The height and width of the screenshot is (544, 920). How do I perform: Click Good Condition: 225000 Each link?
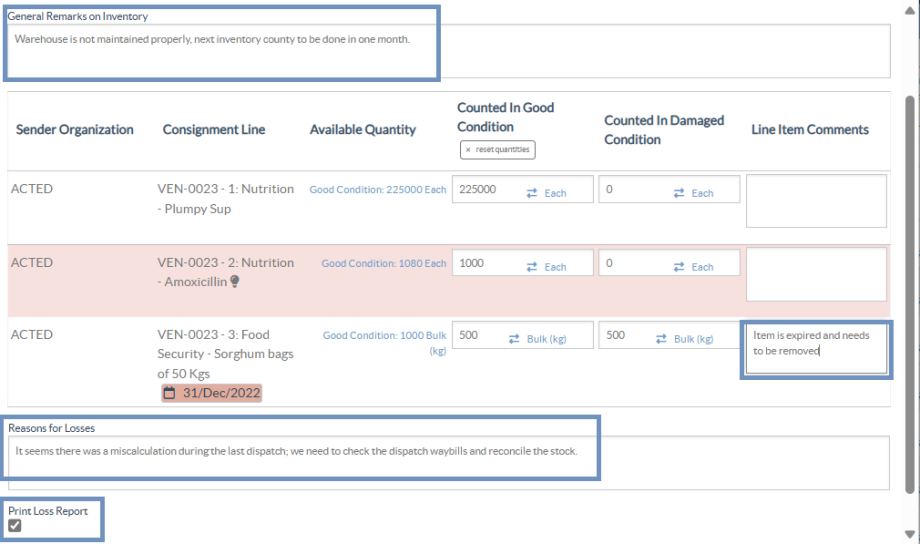coord(378,190)
